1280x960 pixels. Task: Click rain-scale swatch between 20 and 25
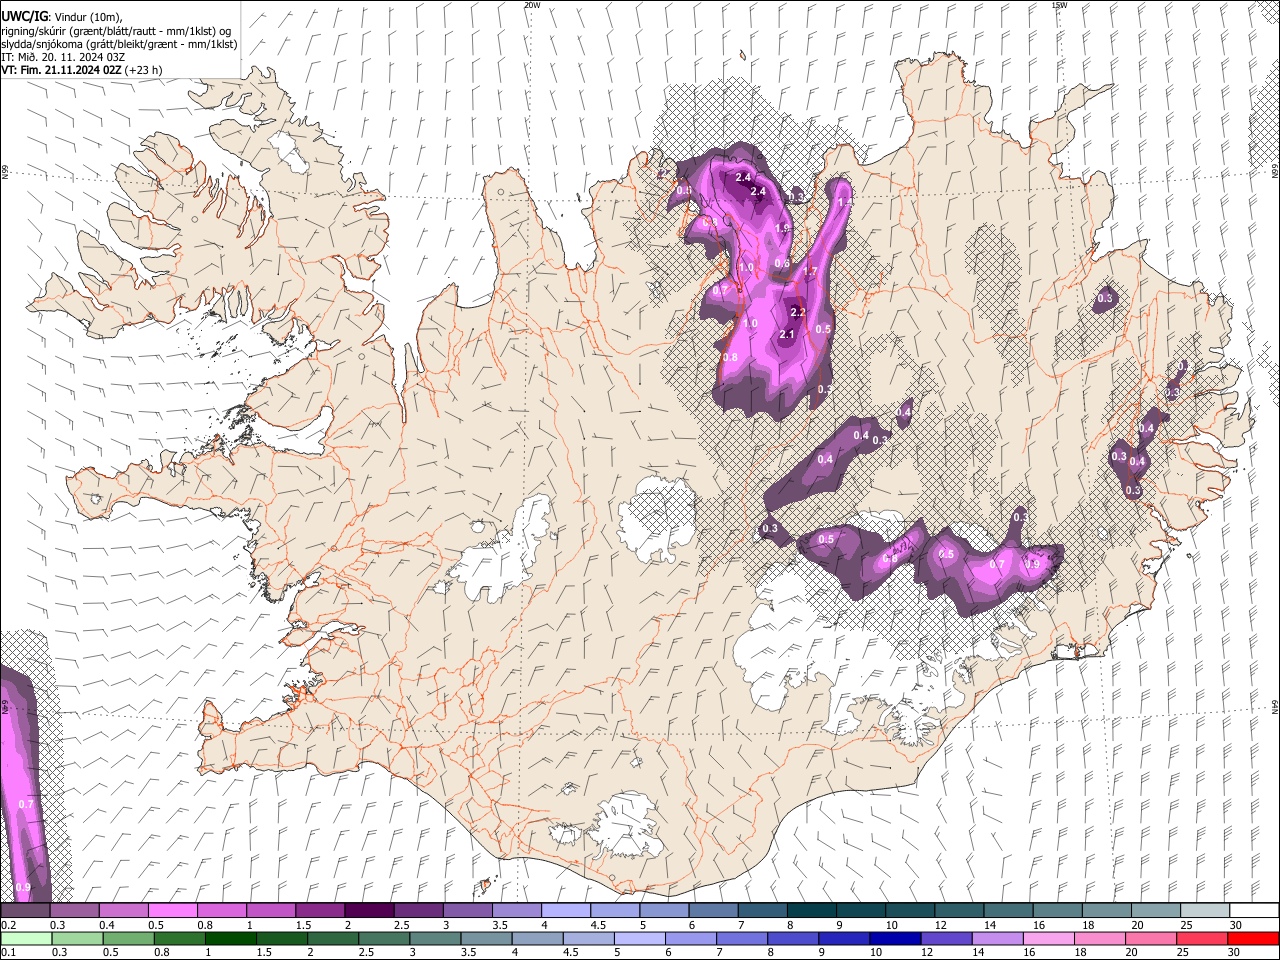1153,938
